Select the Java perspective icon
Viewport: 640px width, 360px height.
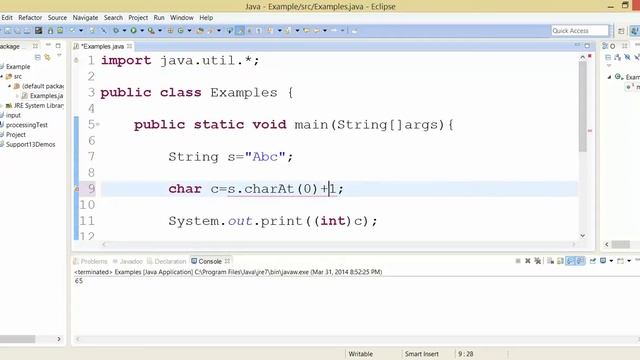click(635, 31)
